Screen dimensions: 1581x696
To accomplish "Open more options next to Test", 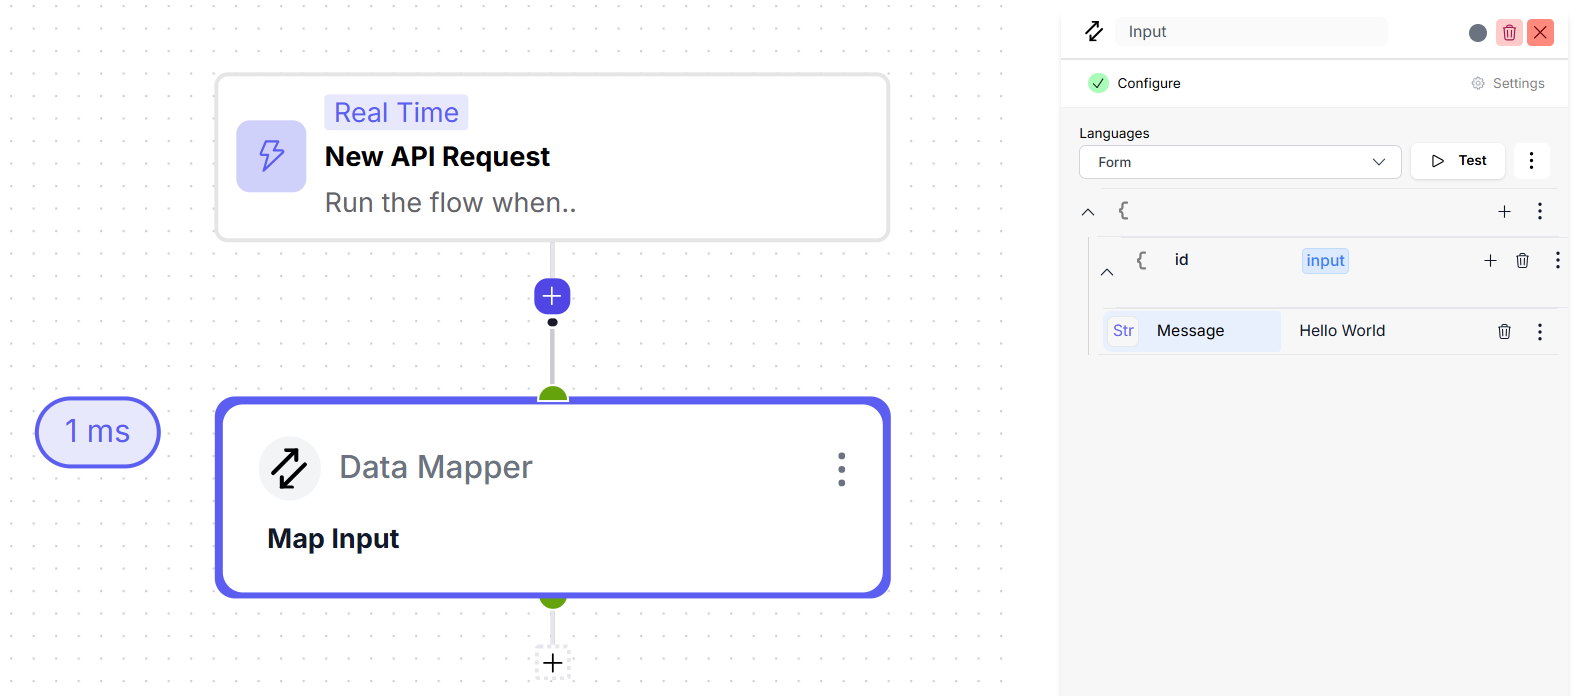I will (x=1531, y=161).
